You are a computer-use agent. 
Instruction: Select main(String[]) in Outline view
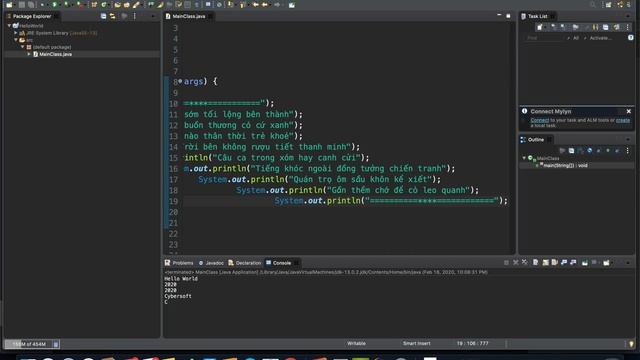point(565,165)
